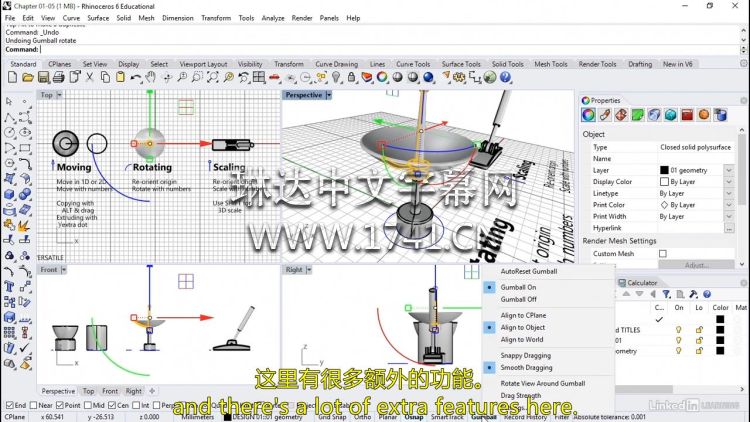Screen dimensions: 750x422
Task: Toggle the Int osnap checkbox
Action: [x=136, y=405]
